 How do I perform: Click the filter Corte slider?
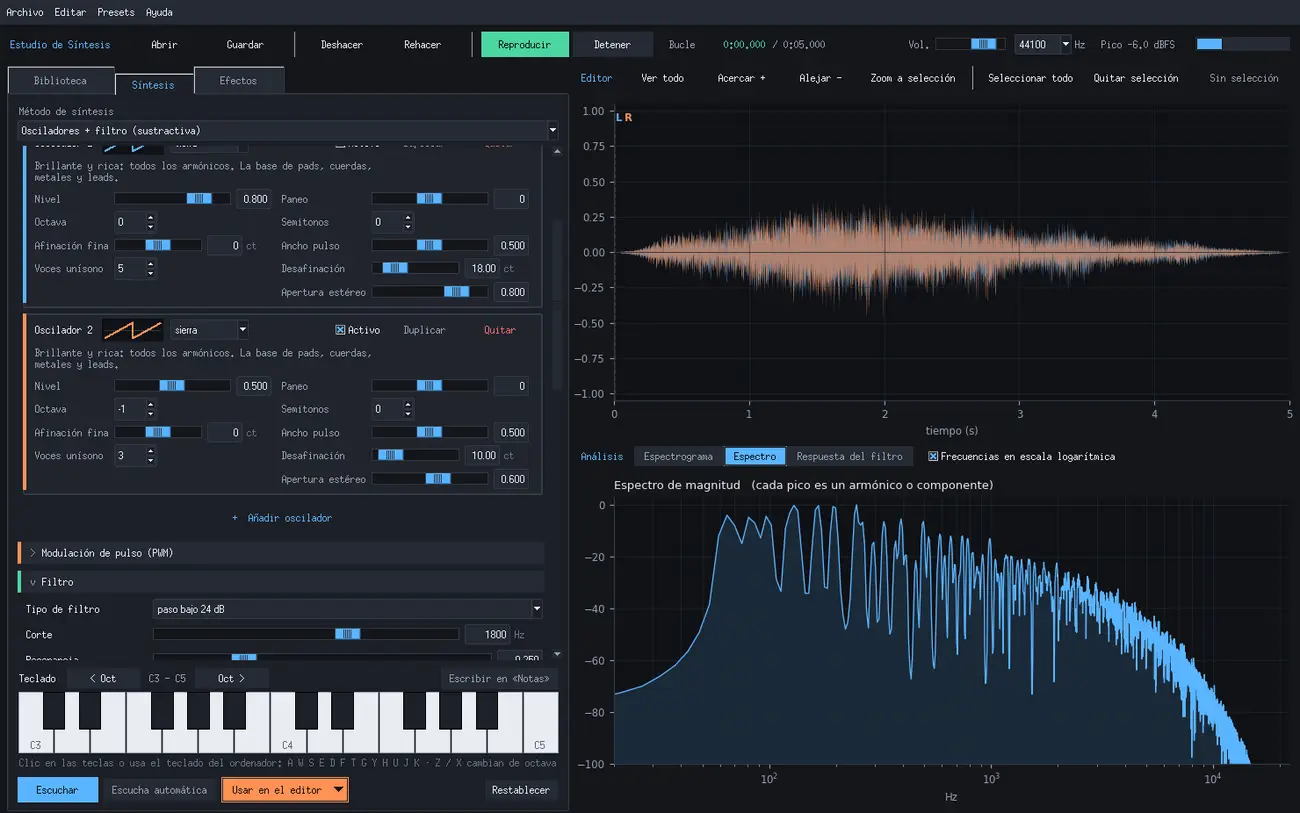306,635
